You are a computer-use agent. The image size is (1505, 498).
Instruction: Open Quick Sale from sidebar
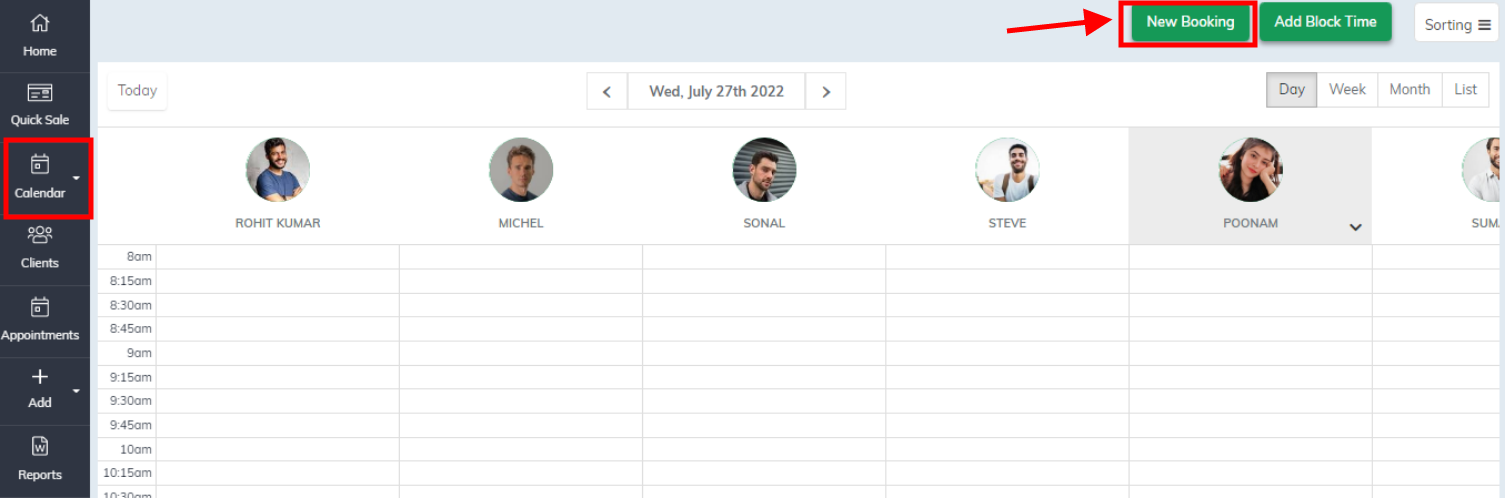point(40,93)
